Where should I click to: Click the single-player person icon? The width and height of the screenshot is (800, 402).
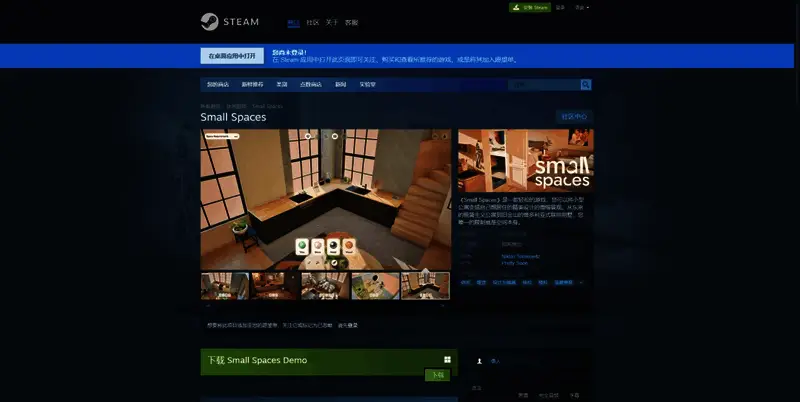(480, 361)
